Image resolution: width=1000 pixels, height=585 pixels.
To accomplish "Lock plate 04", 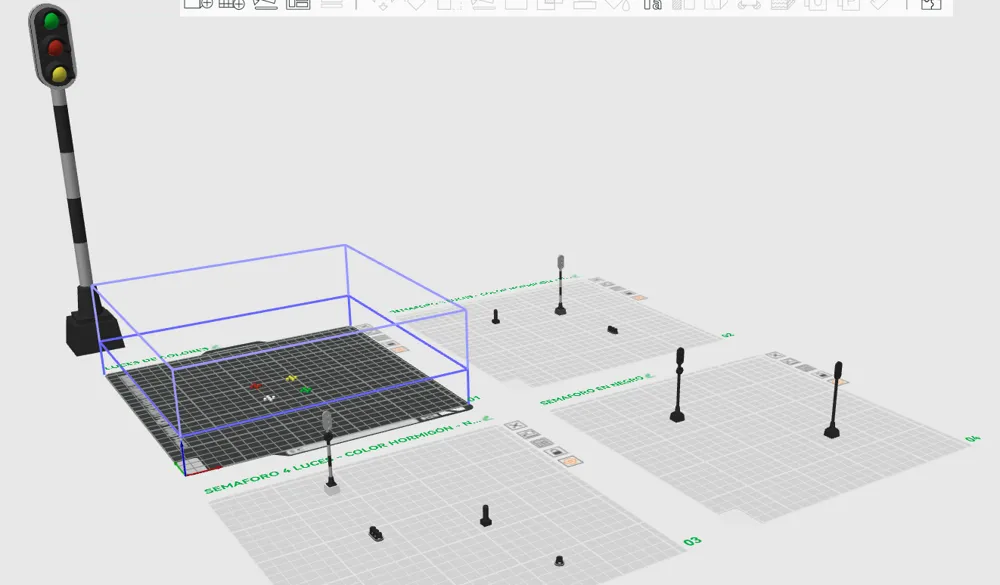I will 823,375.
